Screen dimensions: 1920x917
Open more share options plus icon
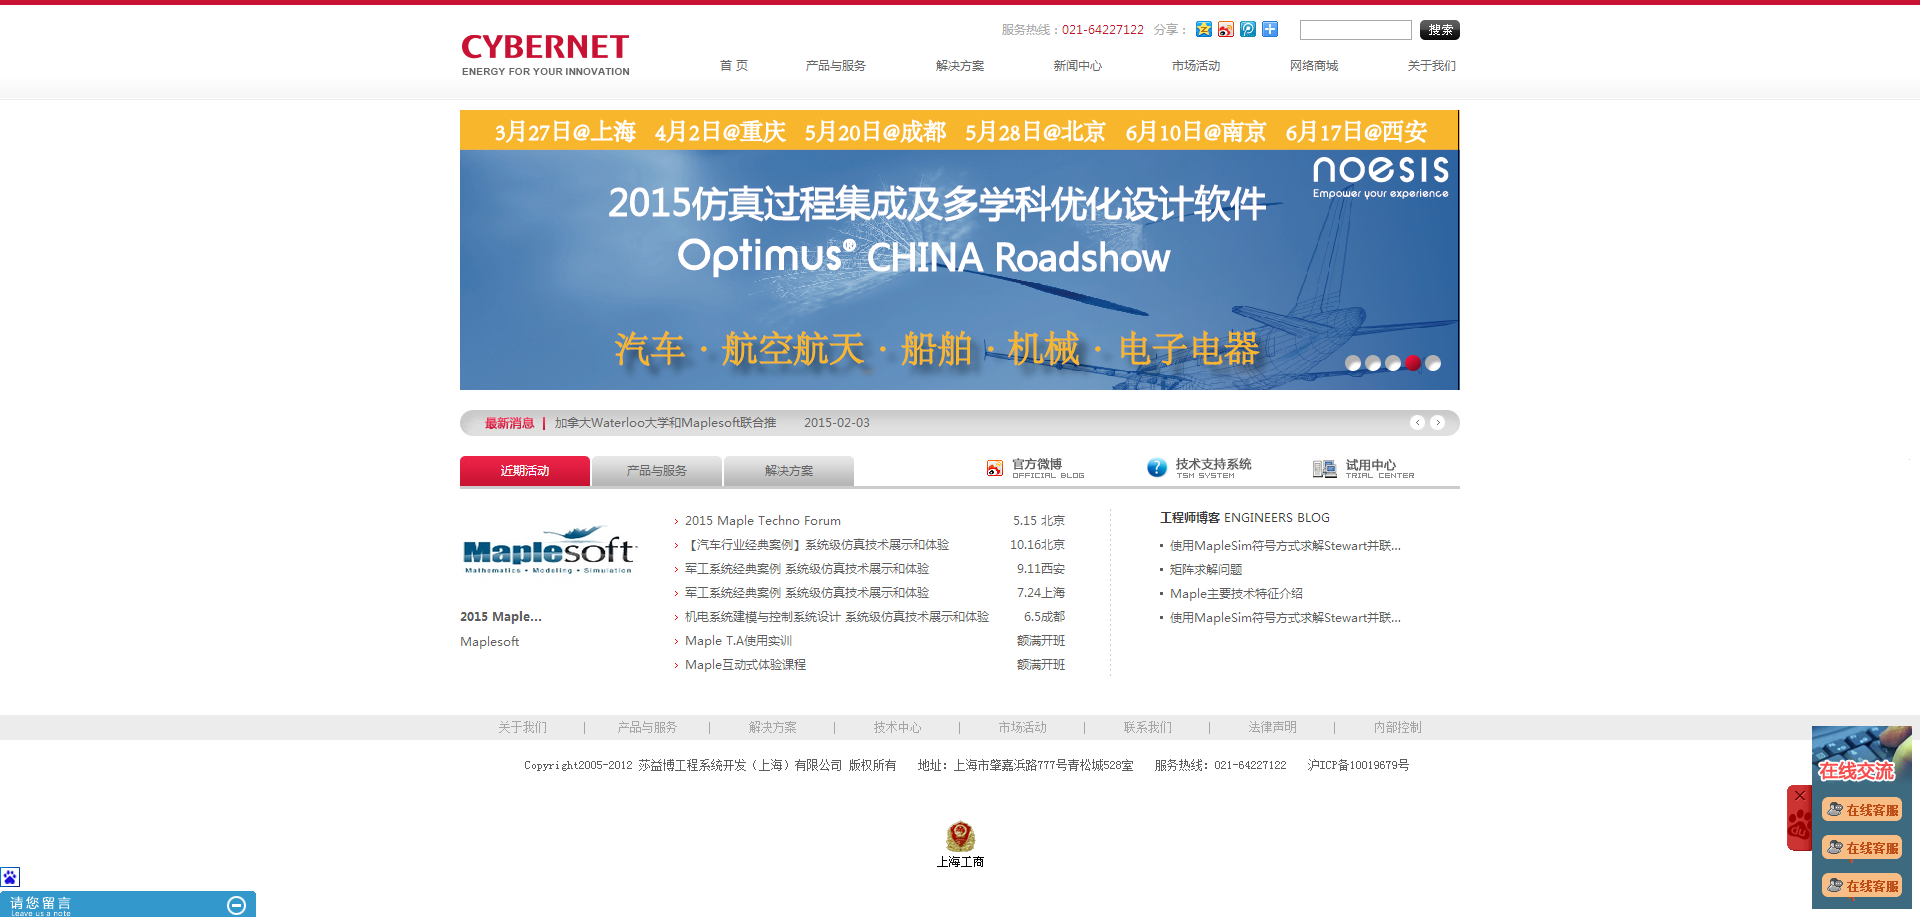tap(1270, 29)
